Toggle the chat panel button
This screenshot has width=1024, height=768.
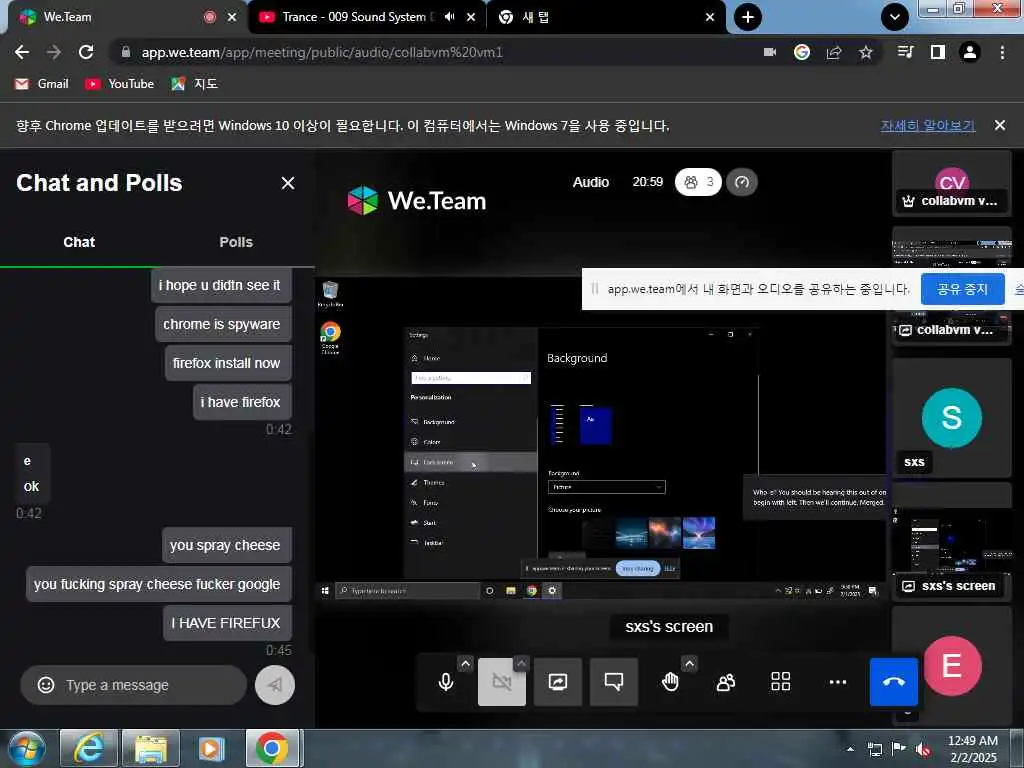point(614,682)
